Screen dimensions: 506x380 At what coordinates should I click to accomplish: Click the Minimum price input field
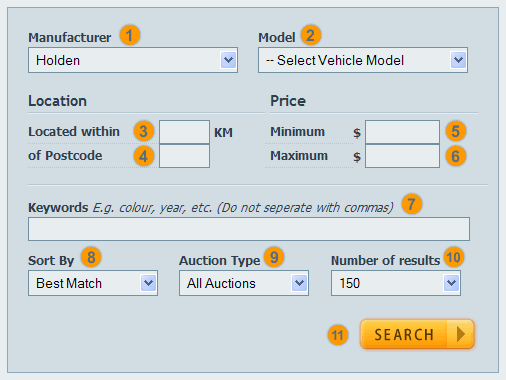(x=402, y=132)
